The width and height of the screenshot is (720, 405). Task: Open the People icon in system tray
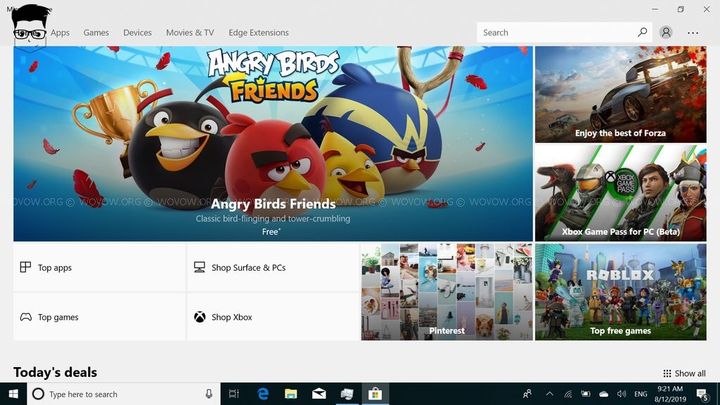click(x=527, y=394)
